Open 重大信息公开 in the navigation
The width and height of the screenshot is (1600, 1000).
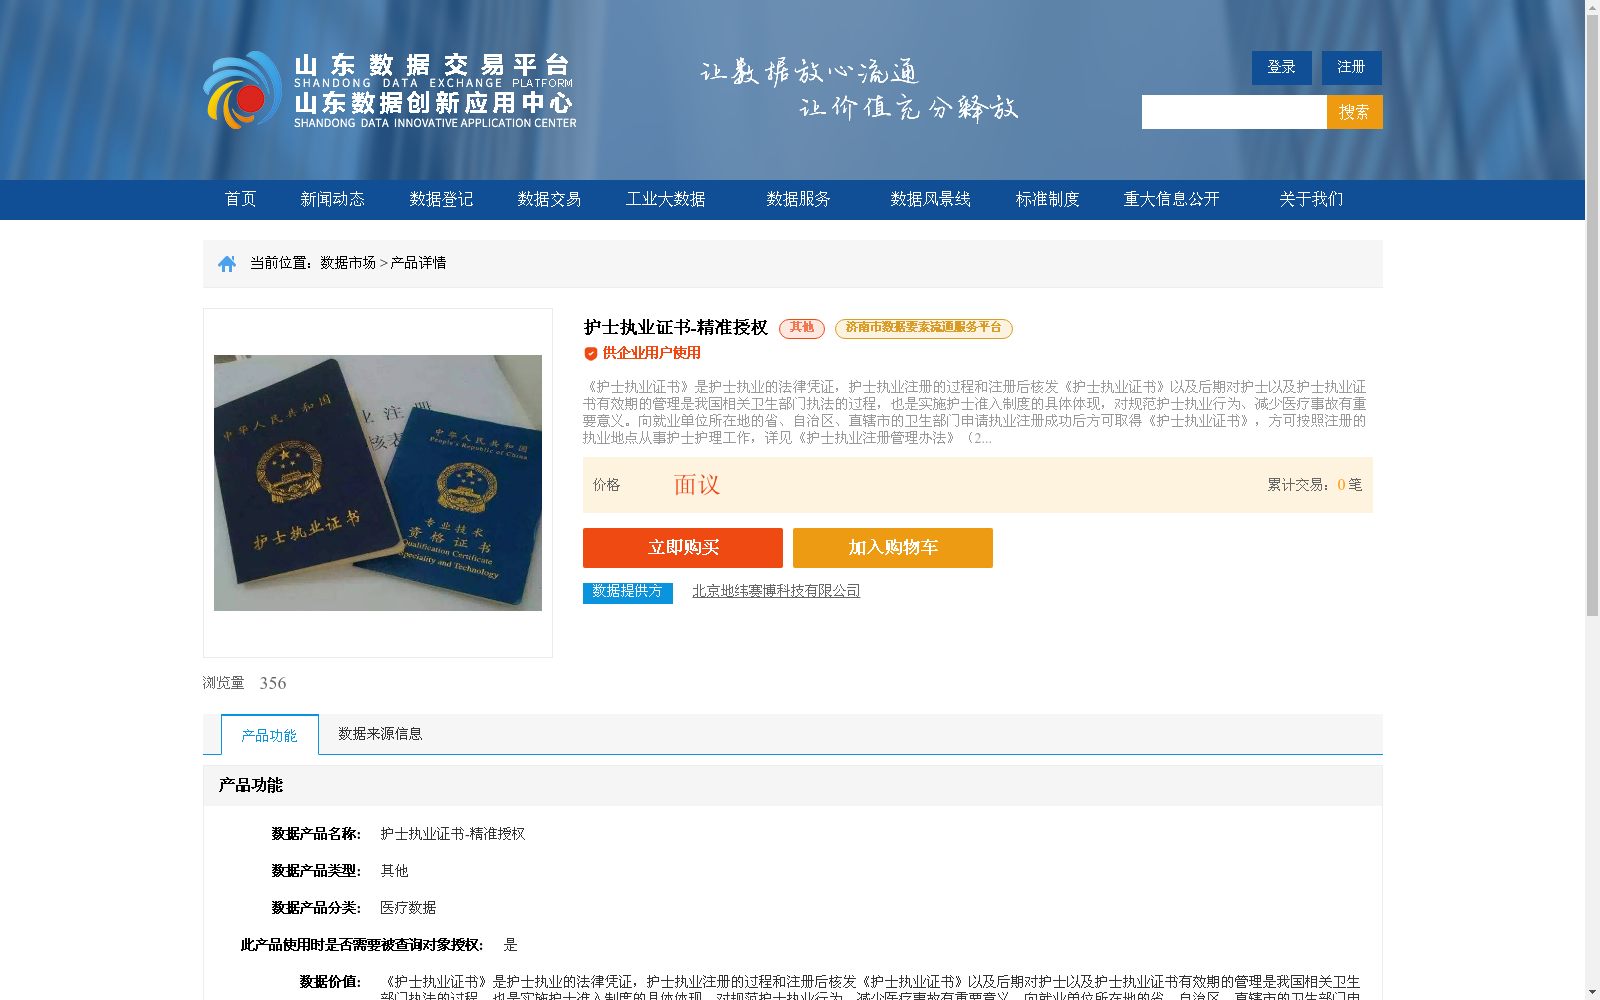pyautogui.click(x=1171, y=199)
